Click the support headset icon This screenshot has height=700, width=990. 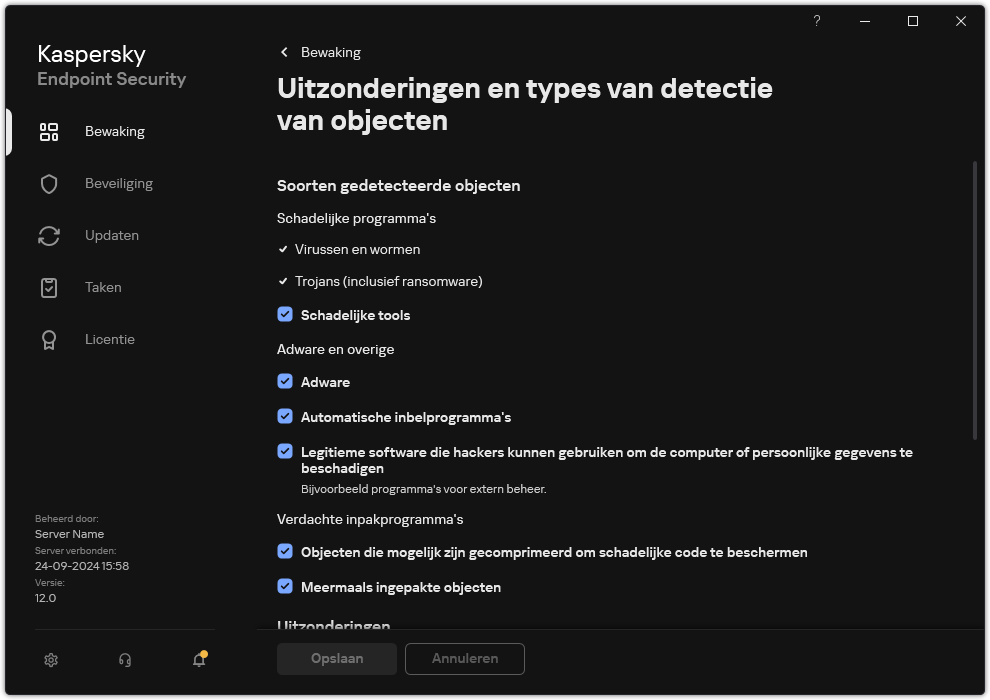point(124,660)
